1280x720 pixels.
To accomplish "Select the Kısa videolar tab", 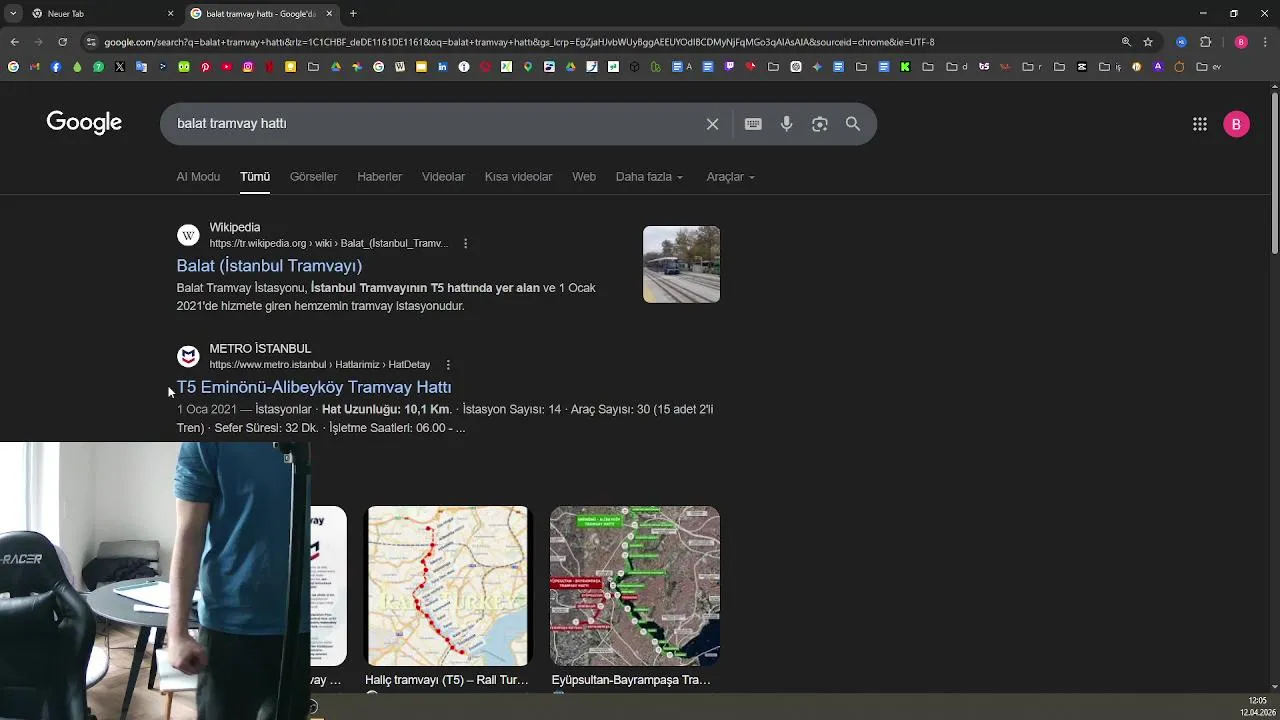I will (x=518, y=177).
